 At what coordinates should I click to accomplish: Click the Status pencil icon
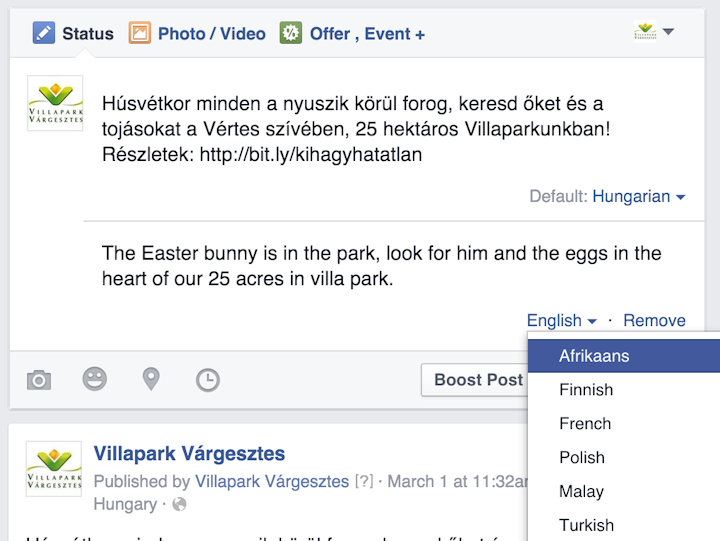44,33
